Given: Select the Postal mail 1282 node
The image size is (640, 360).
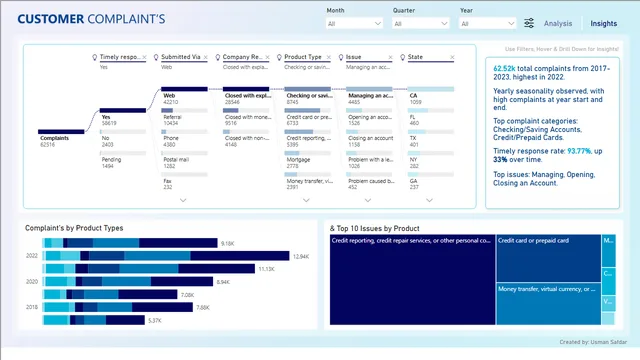Looking at the screenshot, I should click(x=184, y=160).
